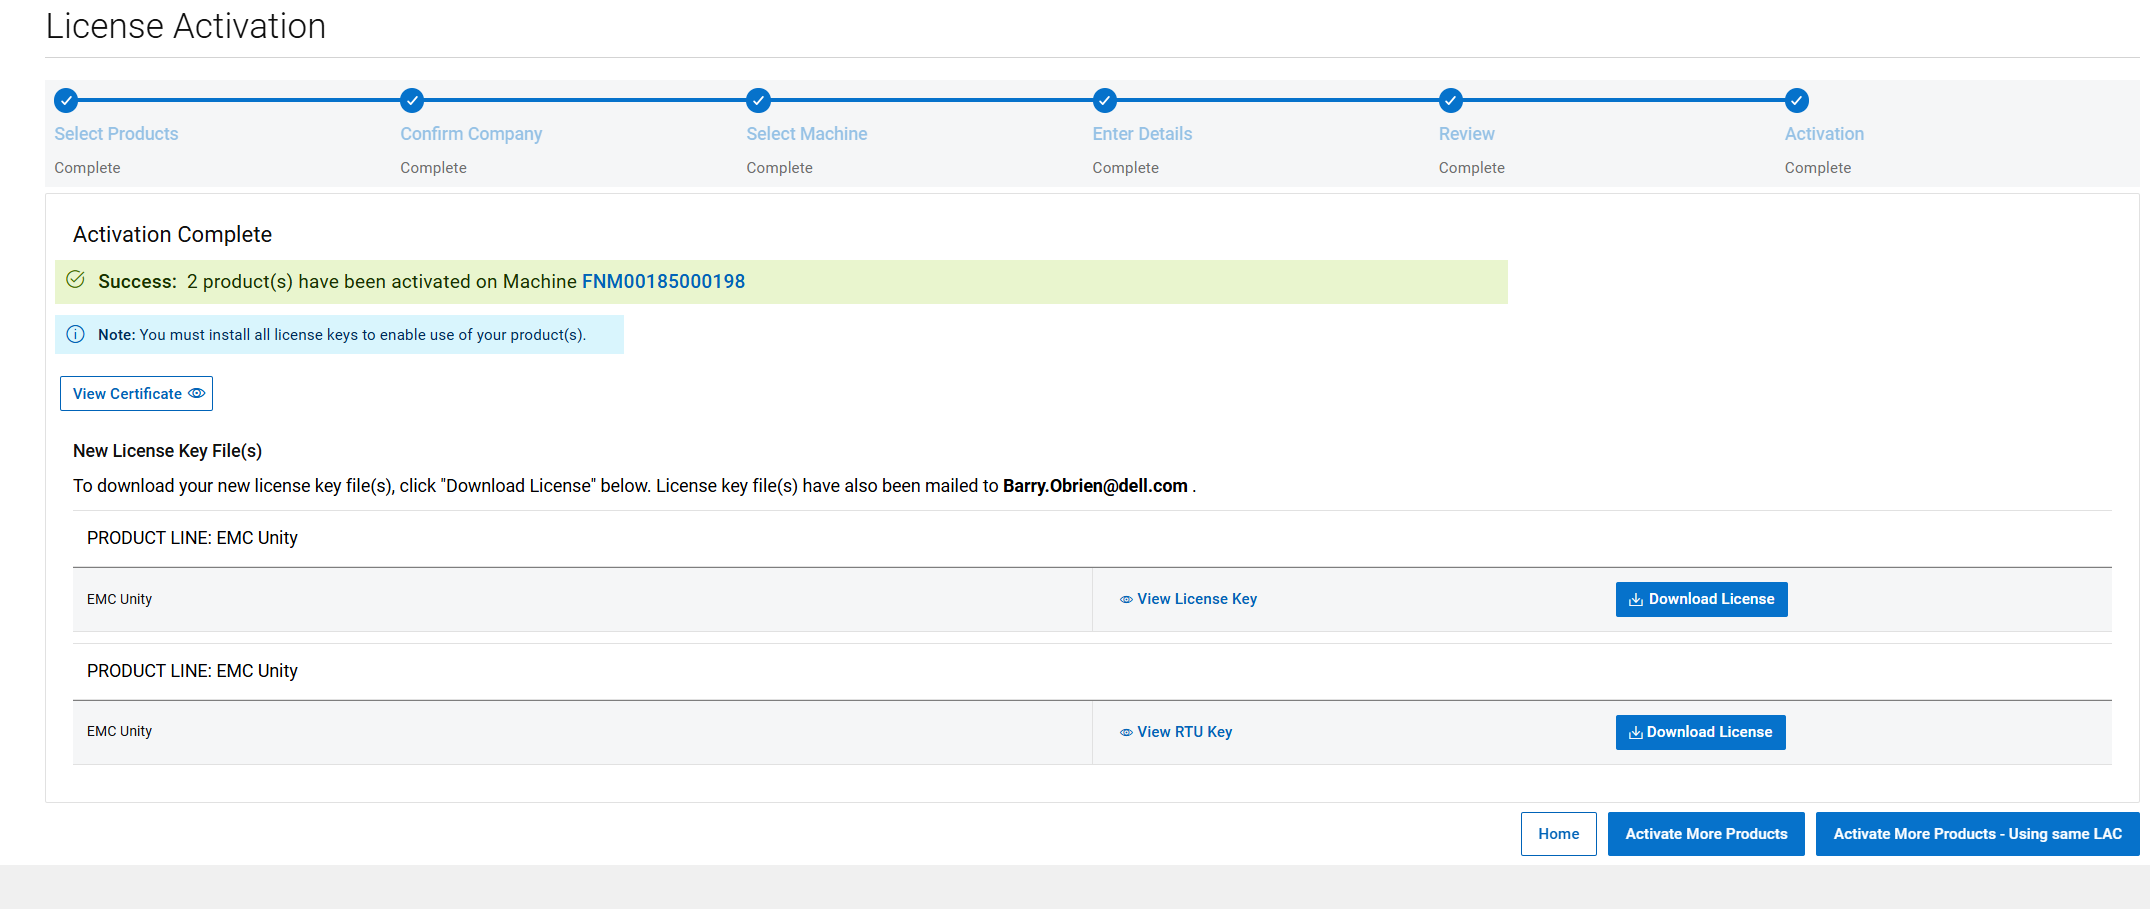Click the License Activation page title
The height and width of the screenshot is (909, 2150).
point(185,26)
